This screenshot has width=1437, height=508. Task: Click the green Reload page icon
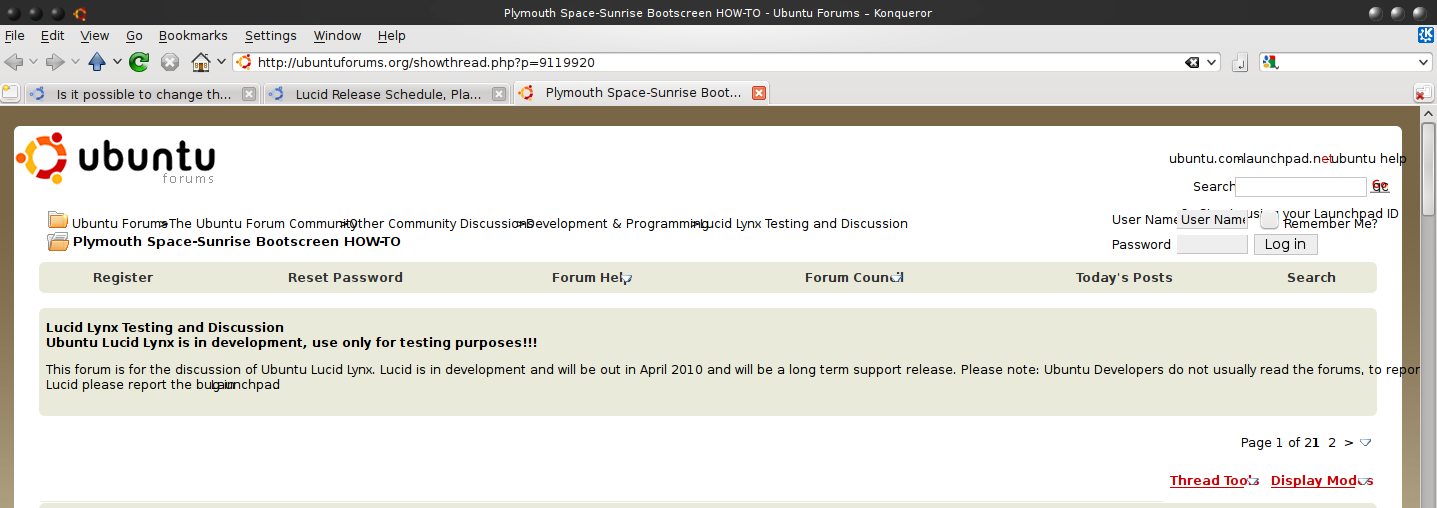tap(139, 62)
